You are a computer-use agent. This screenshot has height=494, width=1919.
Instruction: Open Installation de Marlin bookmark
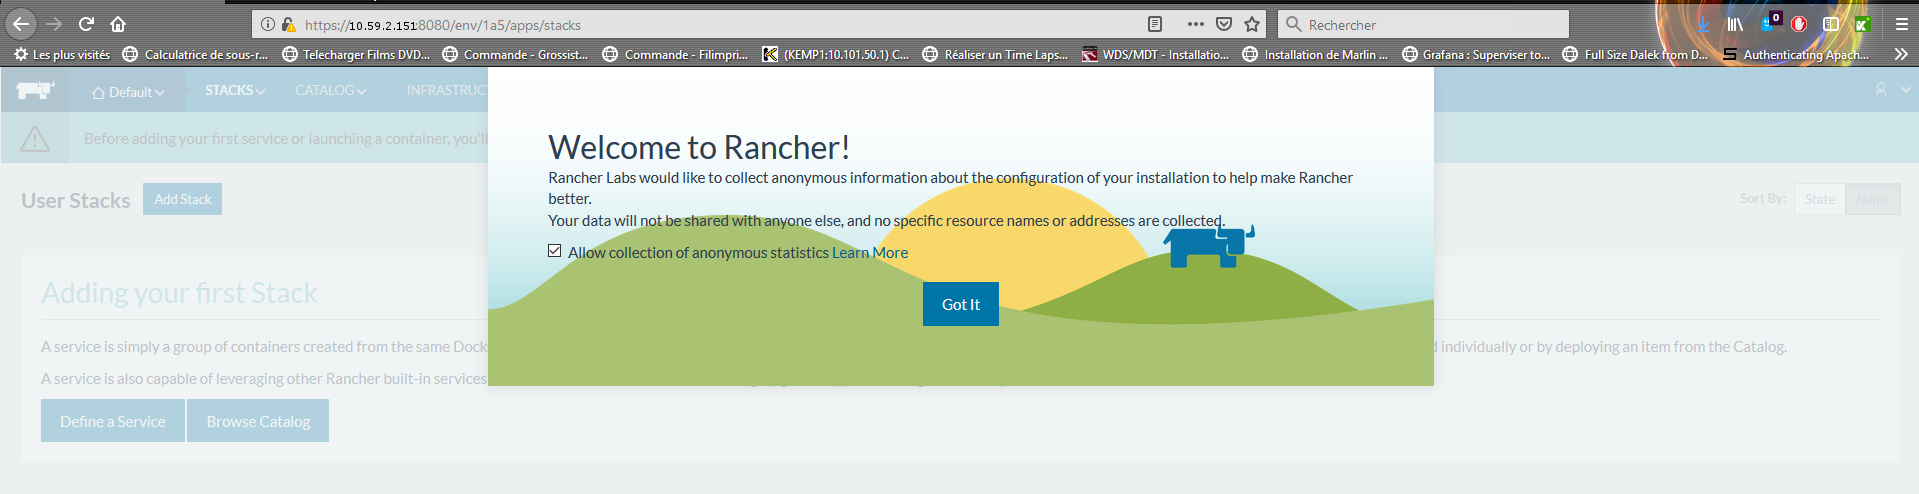(1315, 54)
